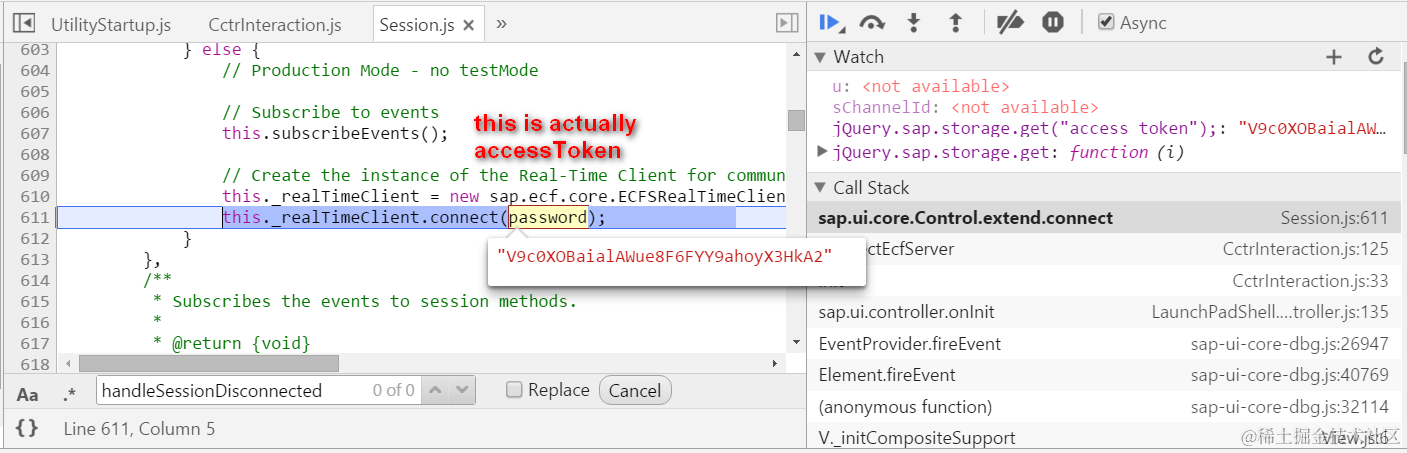Click access token watch expression
The image size is (1407, 453).
click(x=1110, y=128)
